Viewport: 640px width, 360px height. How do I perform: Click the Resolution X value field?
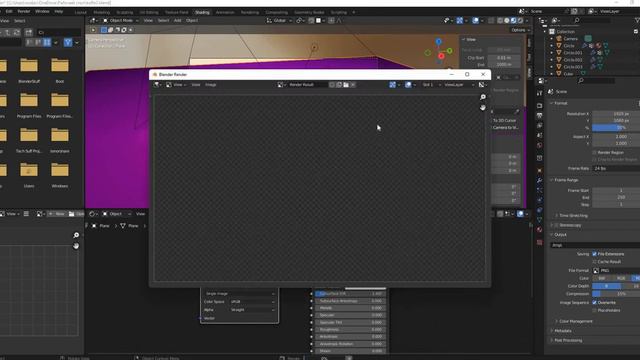click(x=616, y=114)
